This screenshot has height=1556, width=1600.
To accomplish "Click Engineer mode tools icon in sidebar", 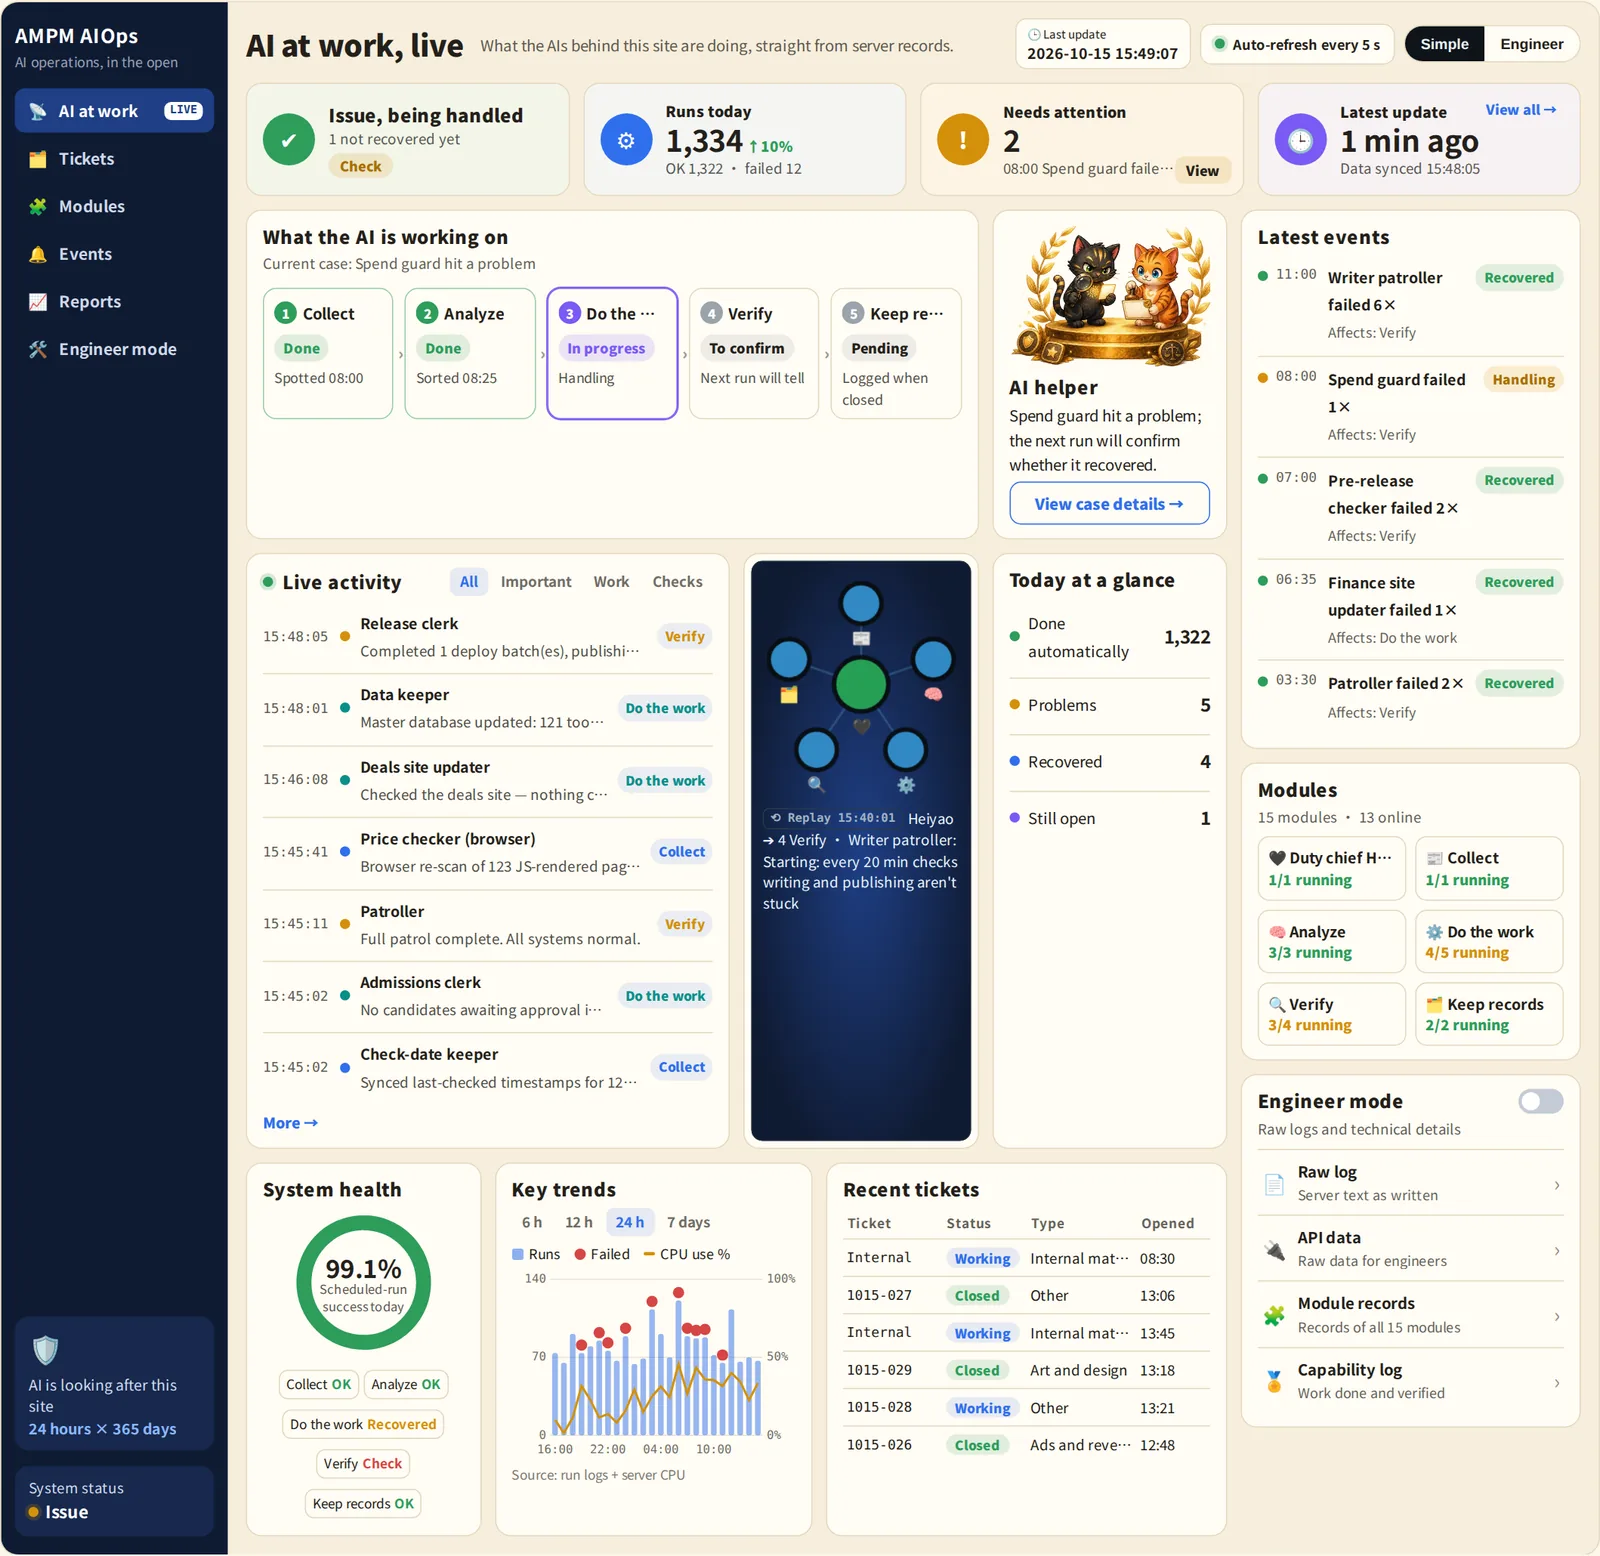I will pyautogui.click(x=38, y=349).
